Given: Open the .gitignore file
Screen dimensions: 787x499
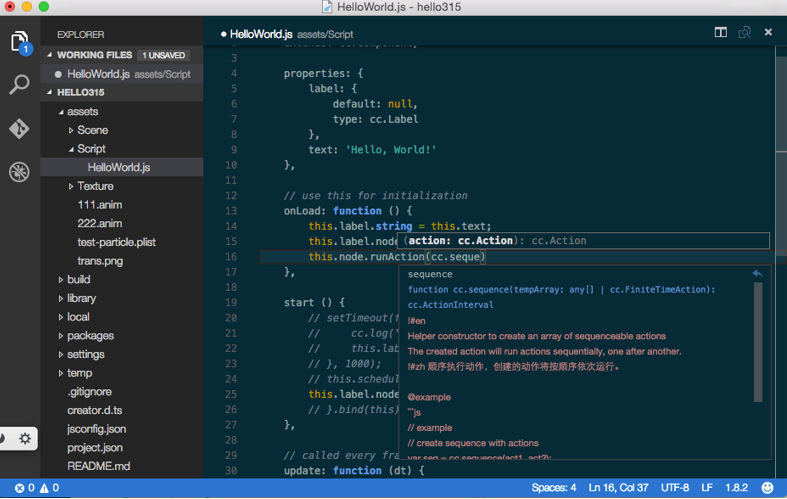Looking at the screenshot, I should click(x=89, y=392).
